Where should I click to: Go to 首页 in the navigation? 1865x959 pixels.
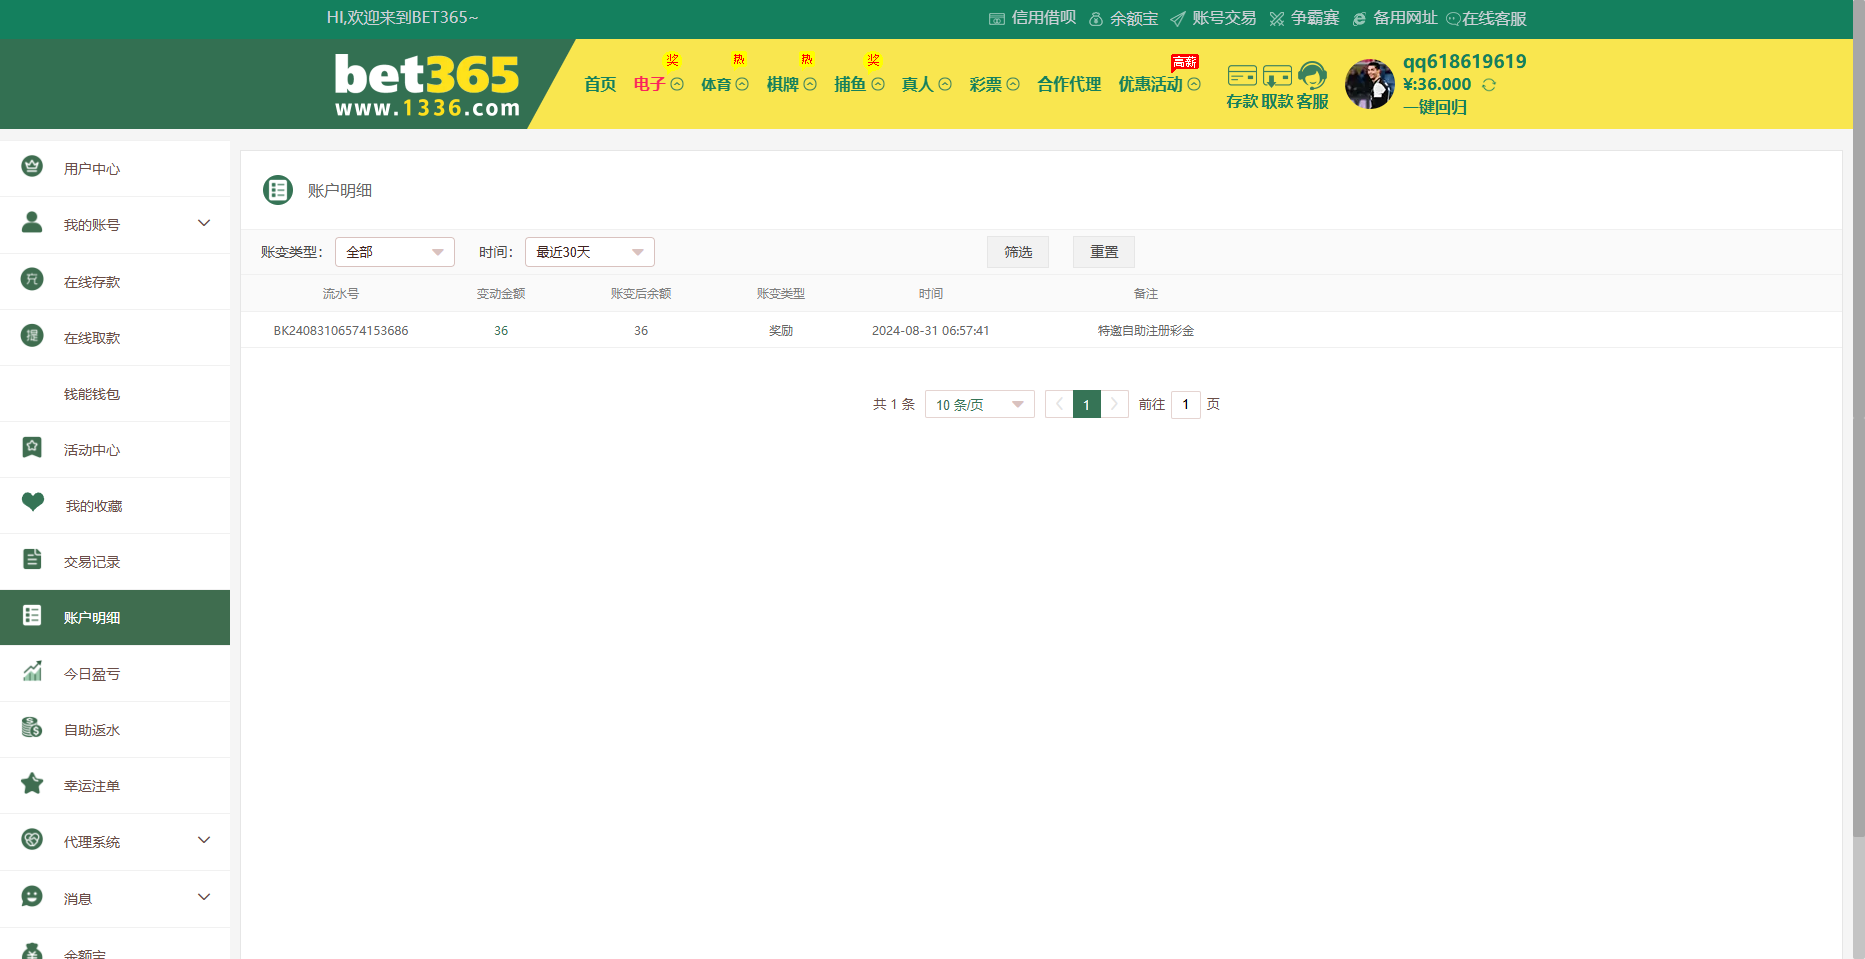pyautogui.click(x=600, y=85)
